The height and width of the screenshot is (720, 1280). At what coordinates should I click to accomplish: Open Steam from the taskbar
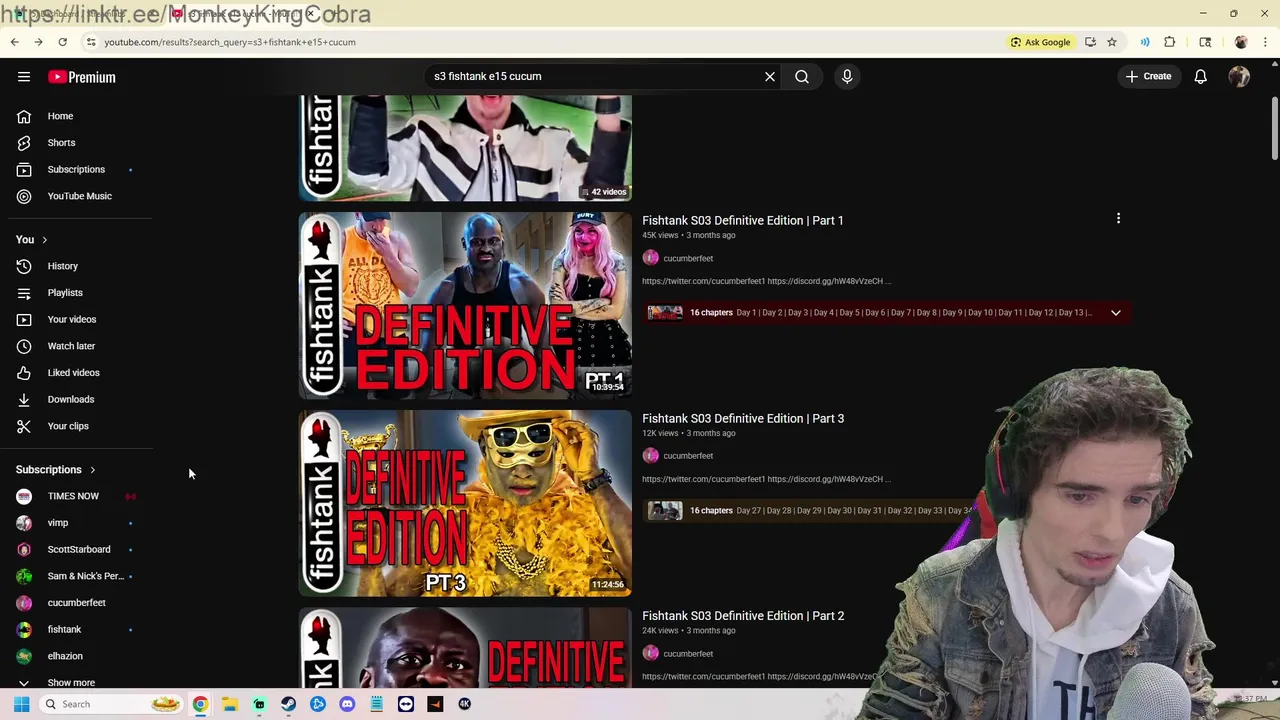(x=289, y=704)
